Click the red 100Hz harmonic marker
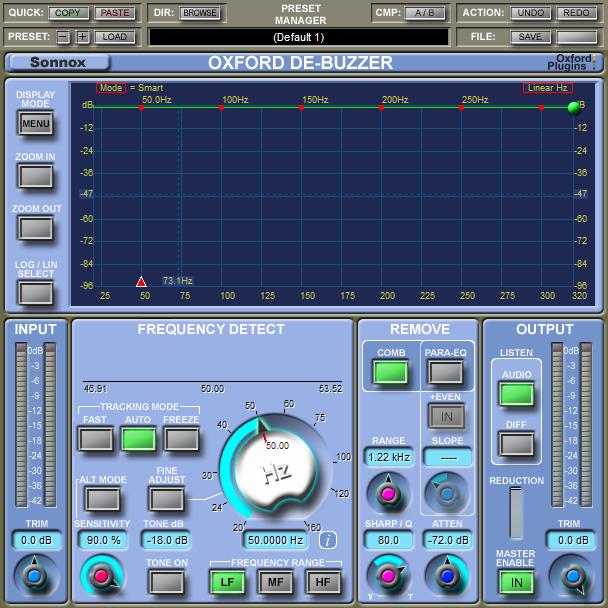The height and width of the screenshot is (608, 608). click(x=221, y=107)
